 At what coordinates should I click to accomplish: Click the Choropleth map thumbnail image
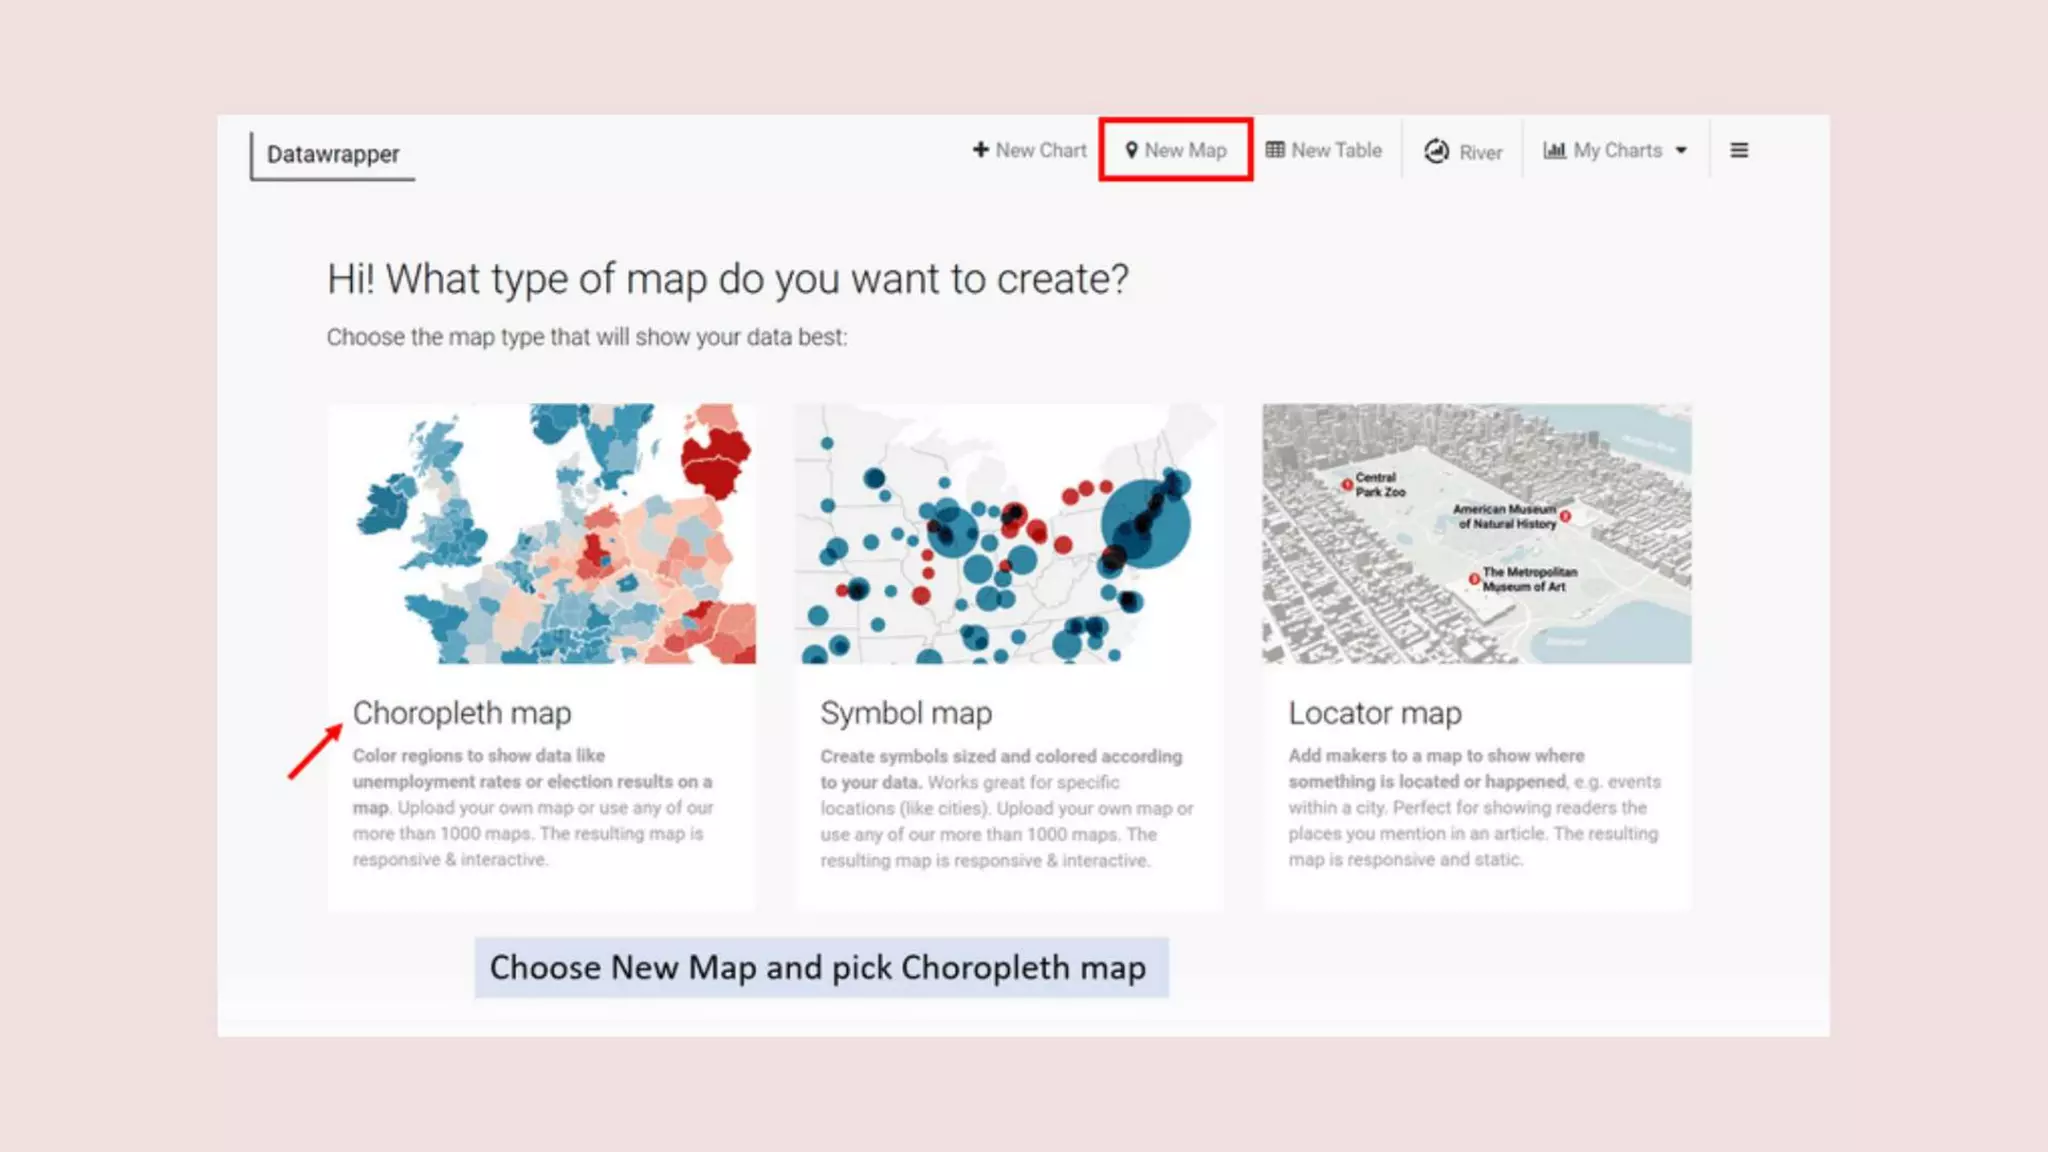pyautogui.click(x=541, y=533)
